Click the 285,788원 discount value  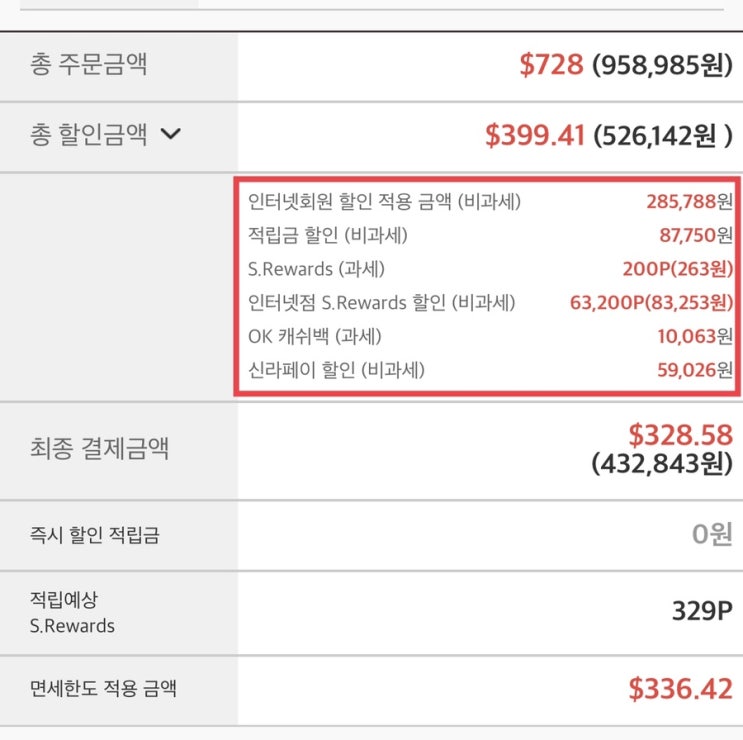click(689, 201)
